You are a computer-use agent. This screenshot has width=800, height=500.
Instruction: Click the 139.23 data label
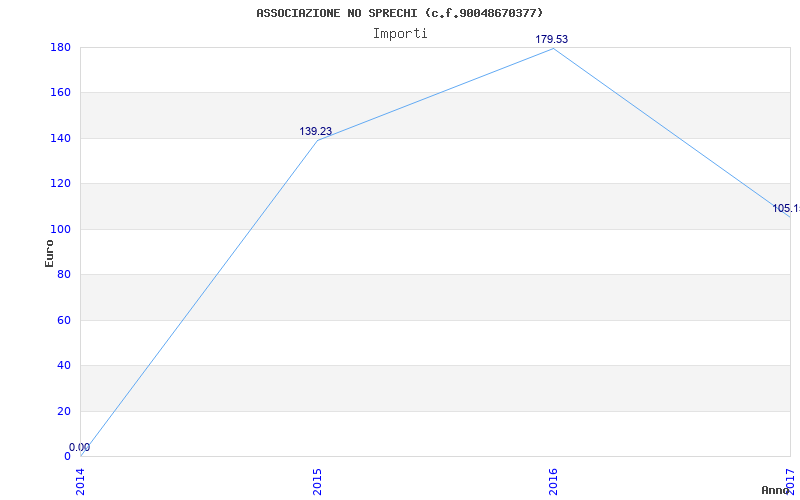point(315,131)
